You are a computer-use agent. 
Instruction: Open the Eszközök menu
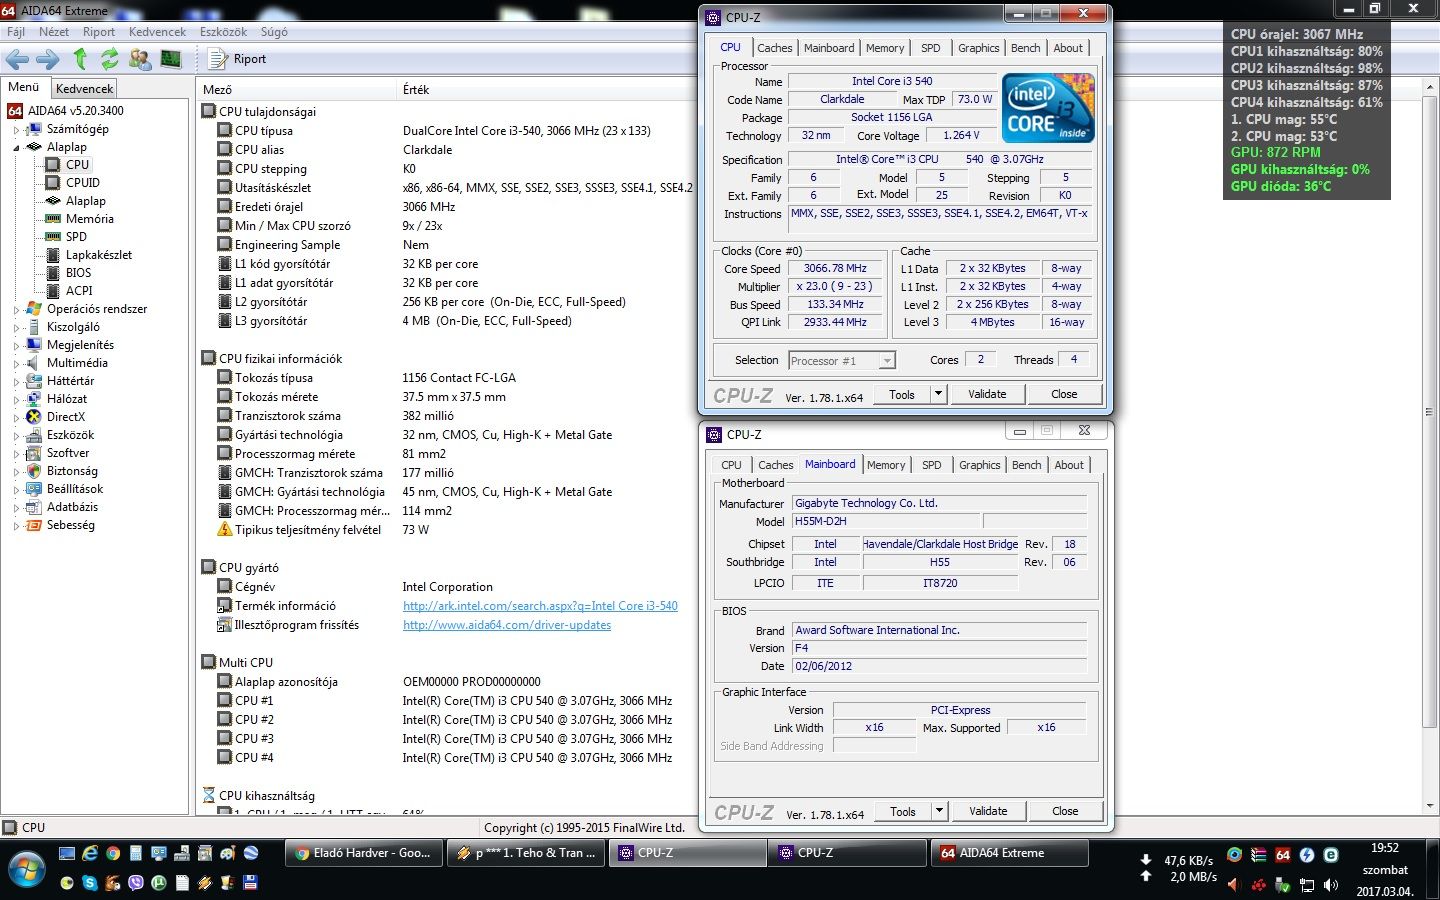click(223, 32)
